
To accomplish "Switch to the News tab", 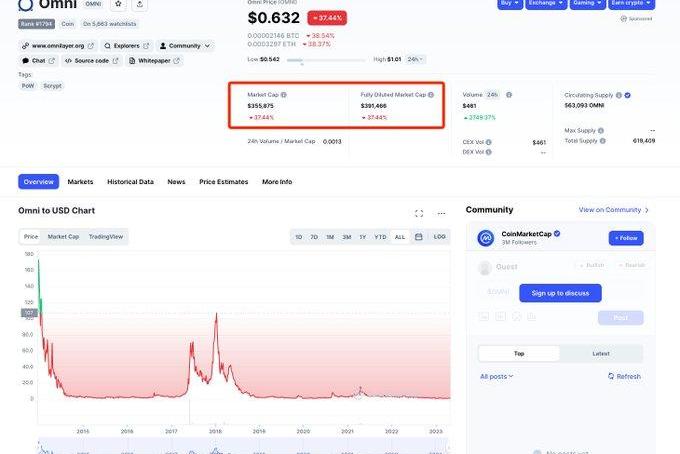I will 176,182.
